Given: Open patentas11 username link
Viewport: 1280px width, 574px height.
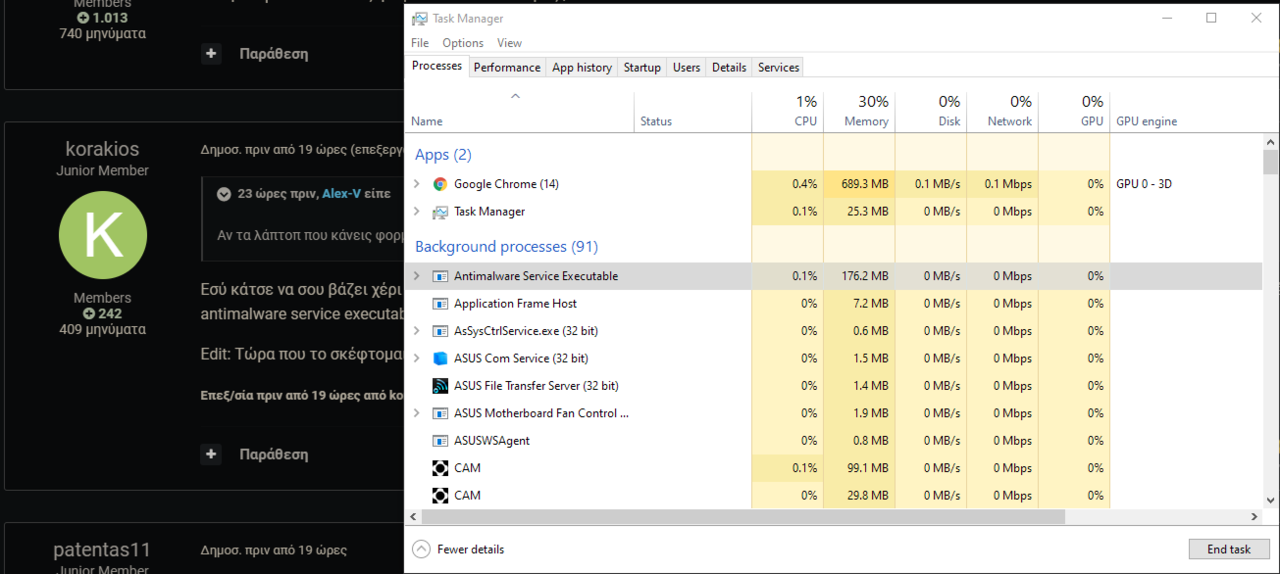Looking at the screenshot, I should [102, 550].
